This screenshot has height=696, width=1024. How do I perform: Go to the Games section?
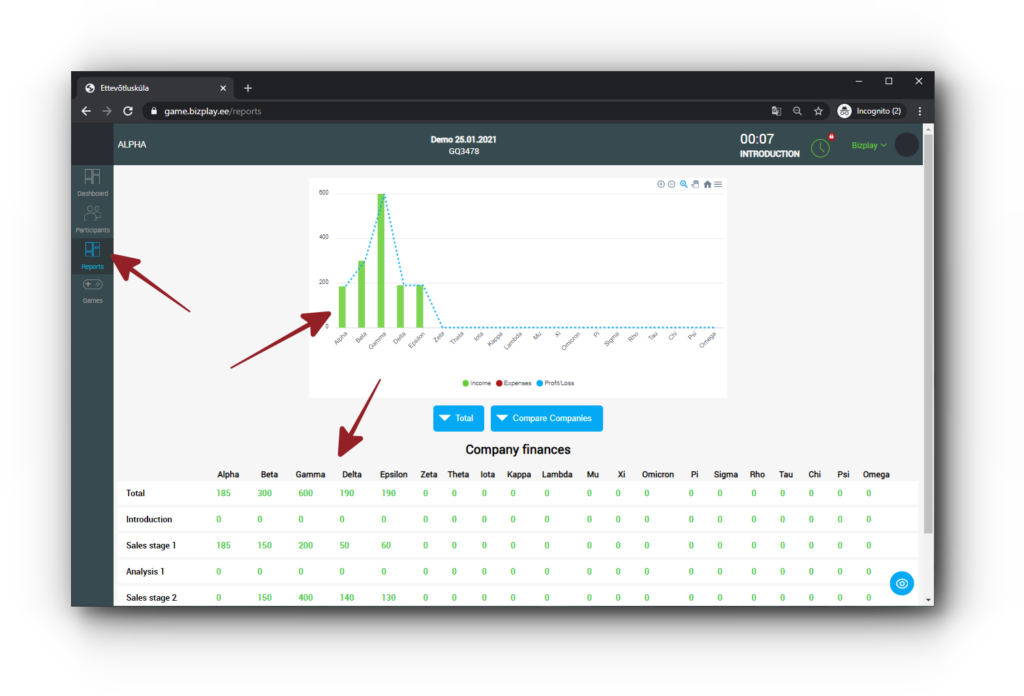tap(92, 288)
